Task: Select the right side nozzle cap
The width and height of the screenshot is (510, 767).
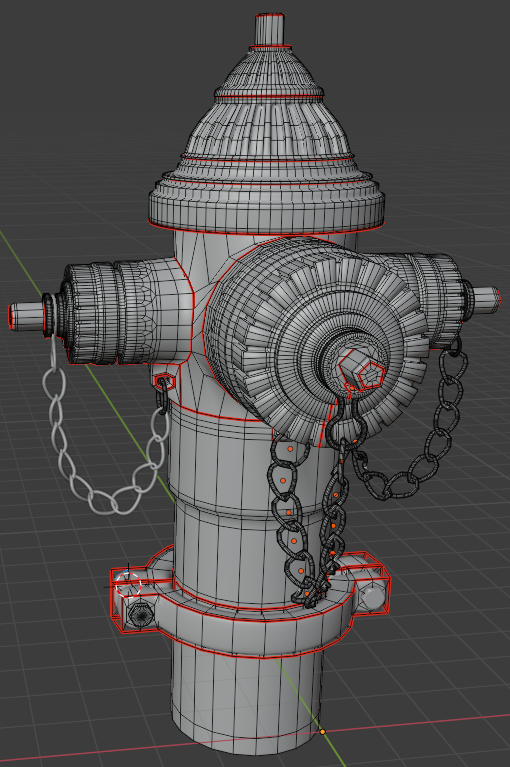Action: click(440, 298)
